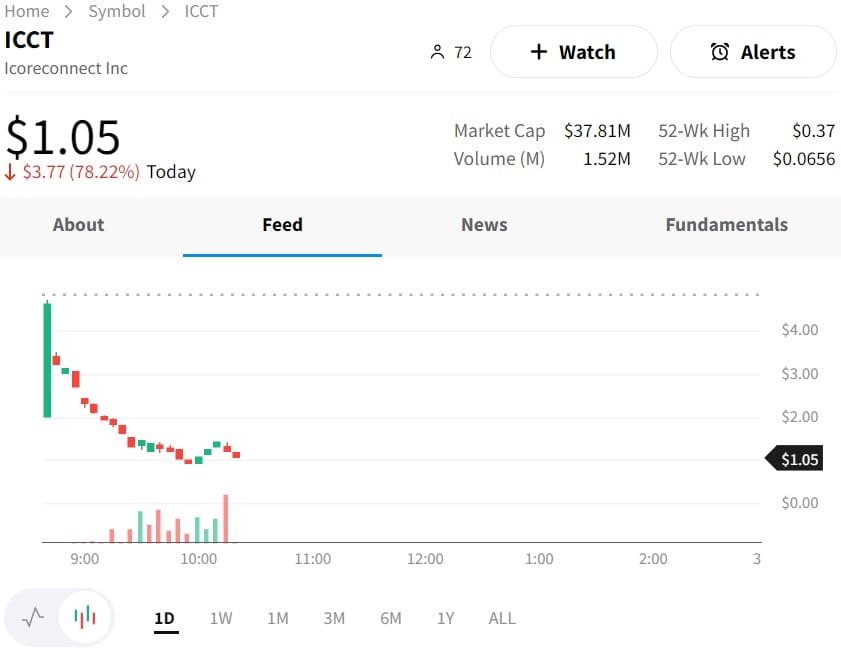Switch to the candlestick chart view

pyautogui.click(x=86, y=617)
